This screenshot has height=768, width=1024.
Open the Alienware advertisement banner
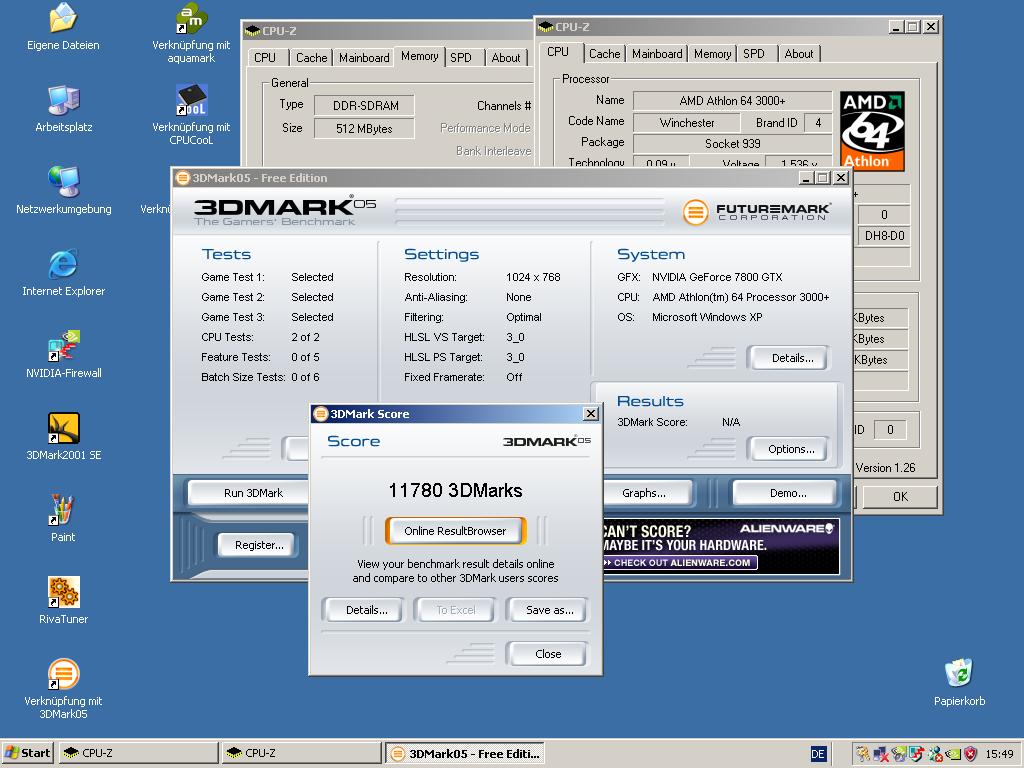click(721, 546)
